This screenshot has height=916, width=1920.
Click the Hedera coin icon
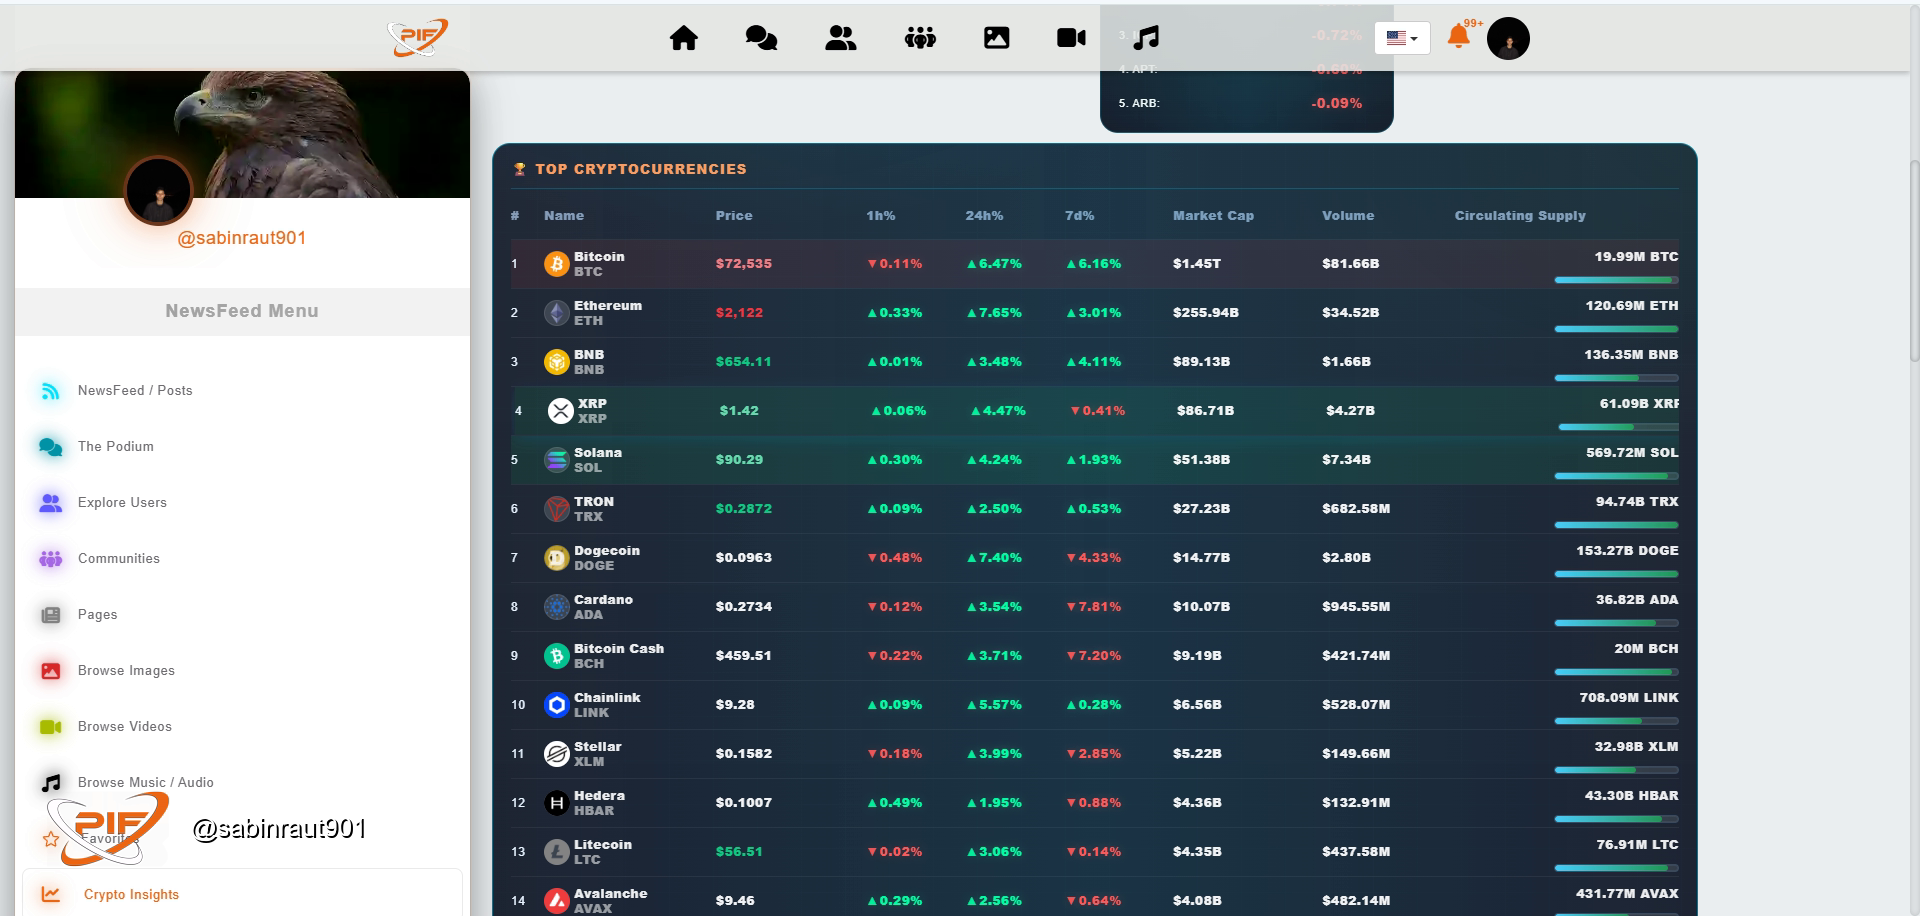tap(556, 803)
